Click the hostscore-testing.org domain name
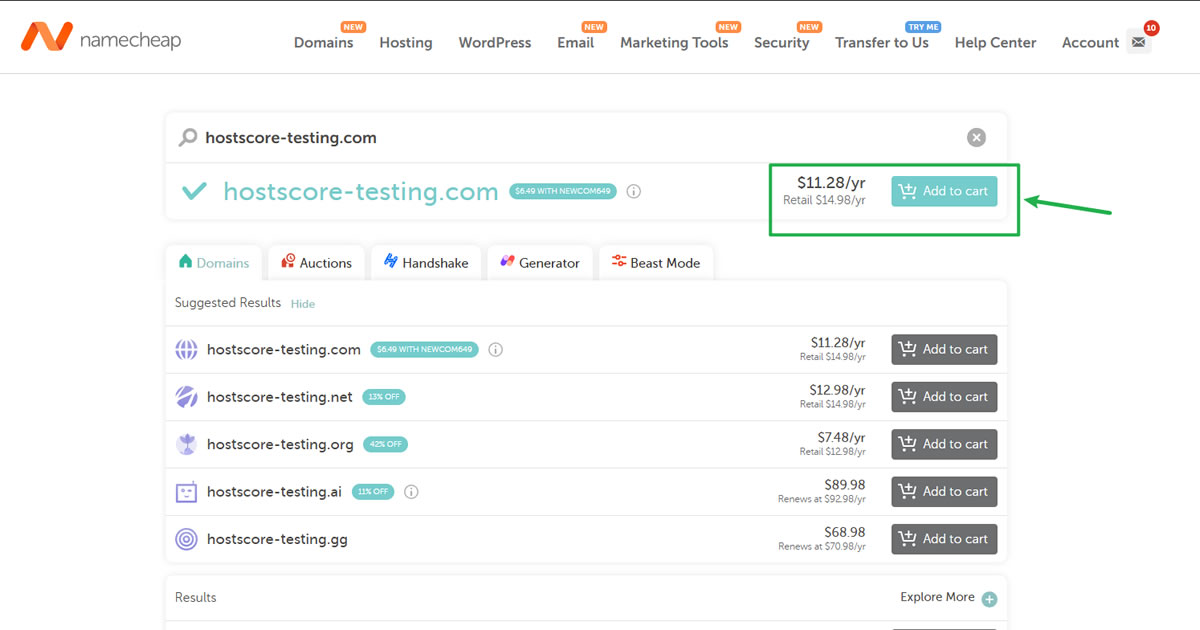This screenshot has height=630, width=1200. (280, 445)
